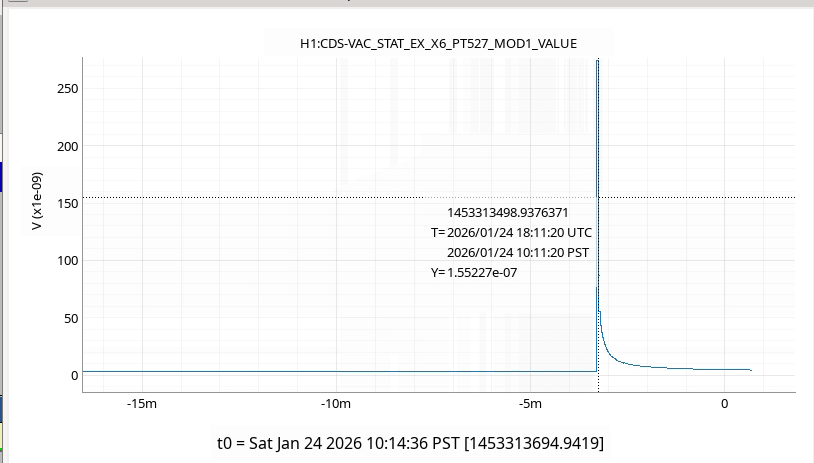Click the 150 y-axis tick label
Viewport: 814px width, 463px height.
point(68,204)
